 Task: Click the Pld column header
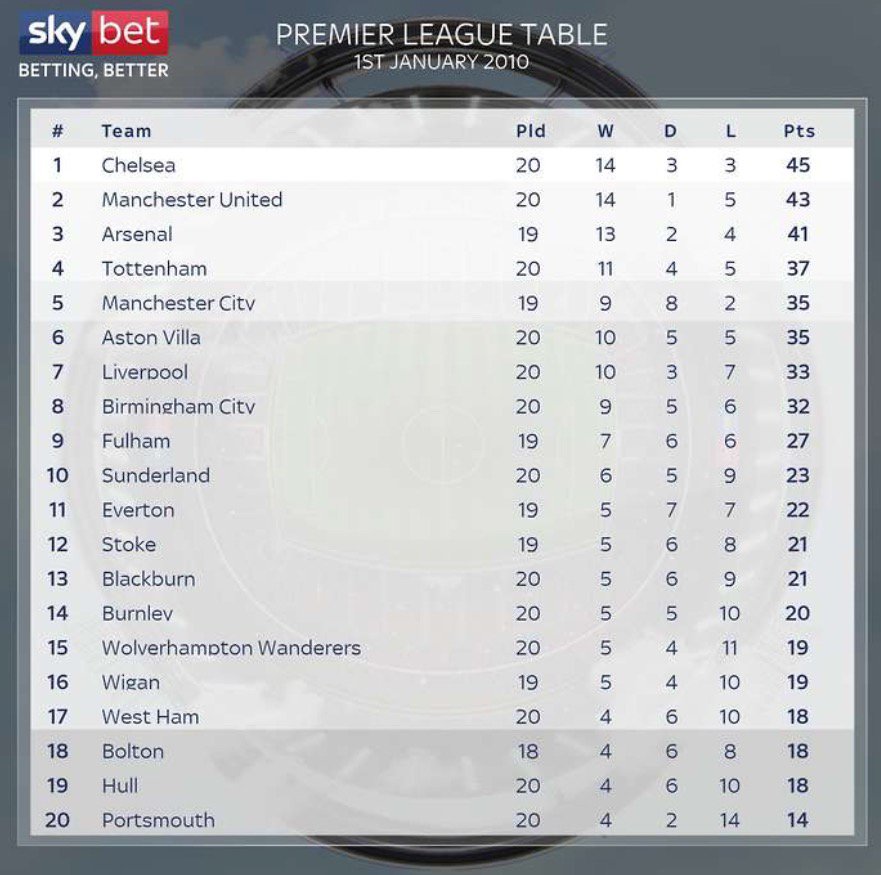point(530,131)
